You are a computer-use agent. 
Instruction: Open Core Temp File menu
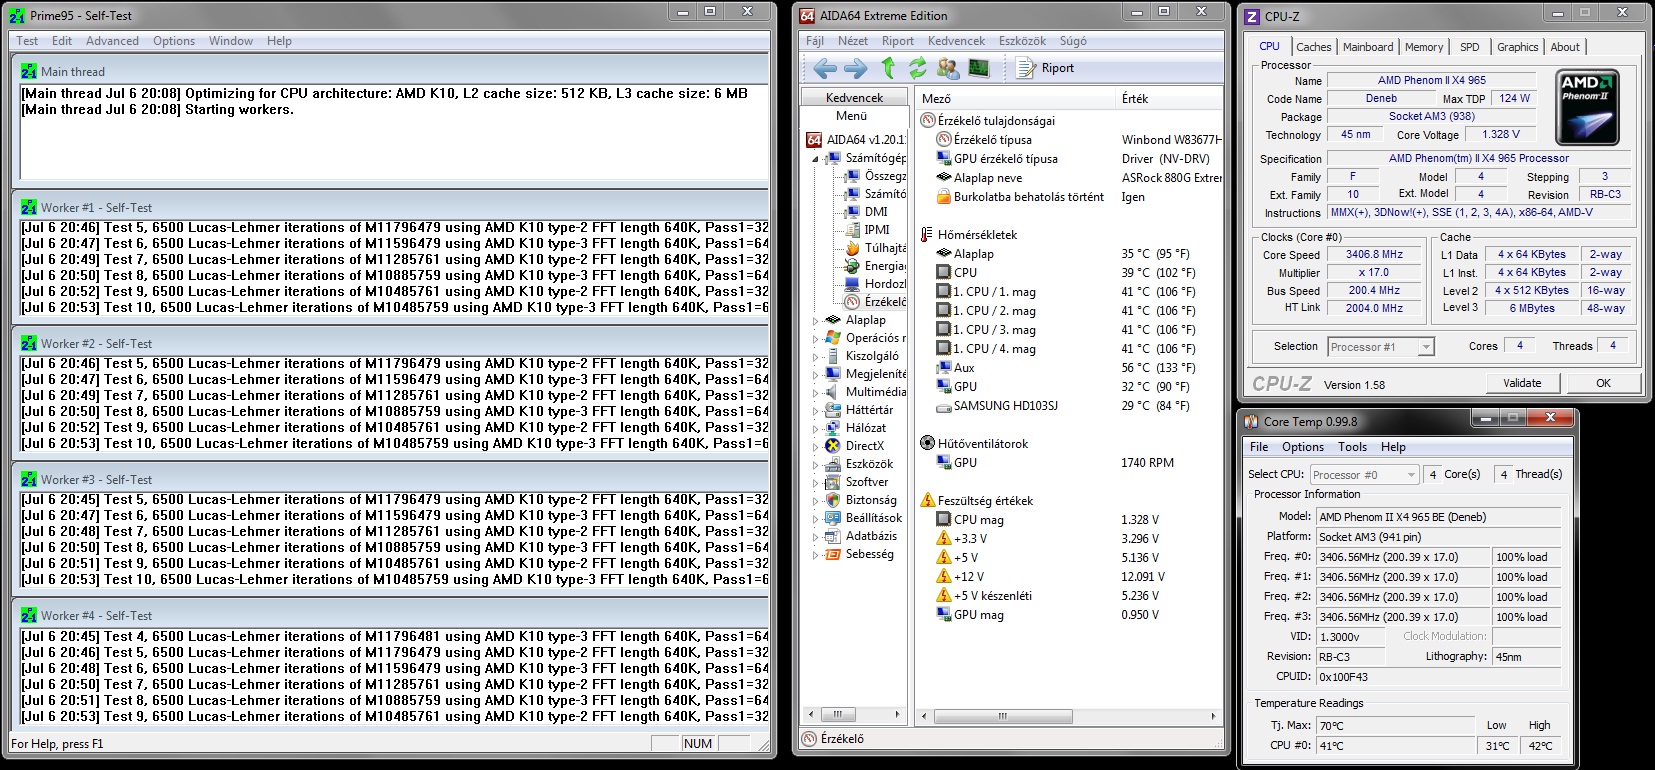click(x=1259, y=447)
